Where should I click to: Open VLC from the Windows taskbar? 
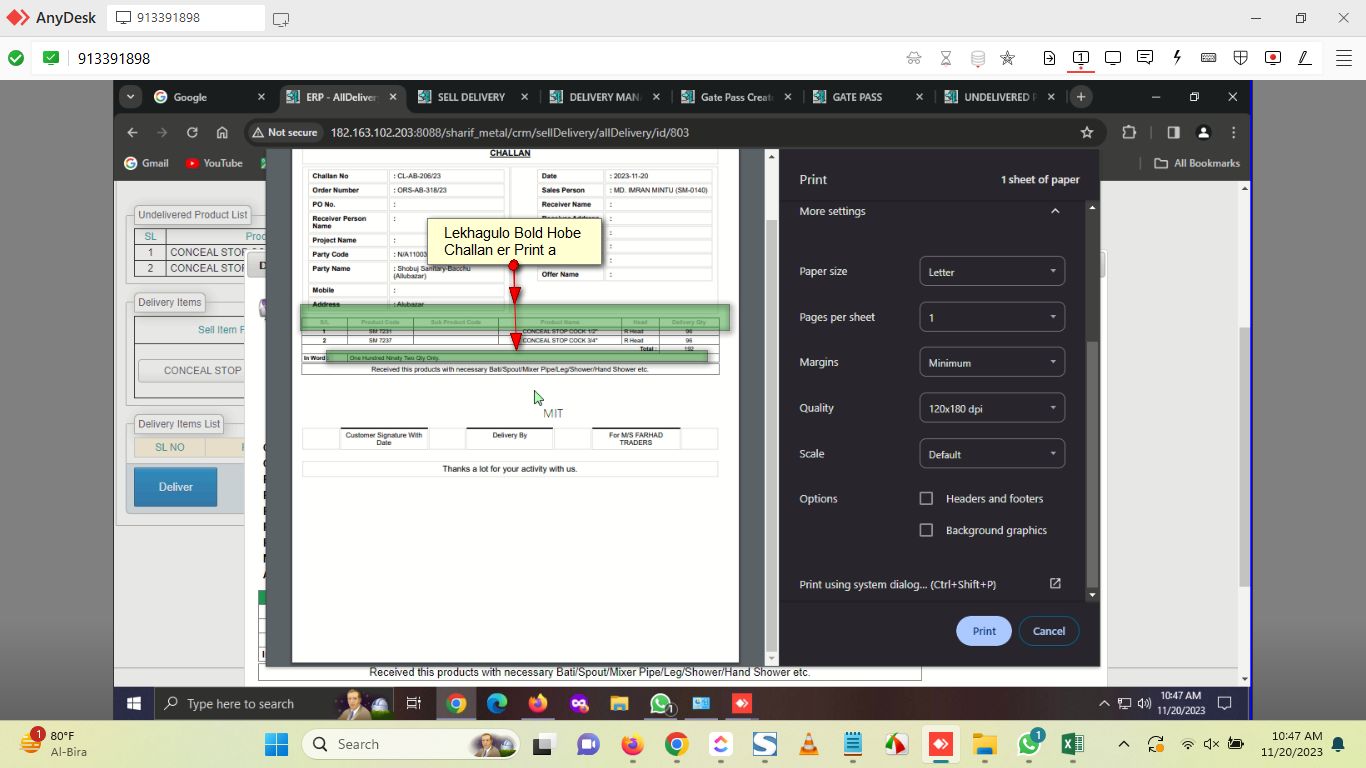808,744
